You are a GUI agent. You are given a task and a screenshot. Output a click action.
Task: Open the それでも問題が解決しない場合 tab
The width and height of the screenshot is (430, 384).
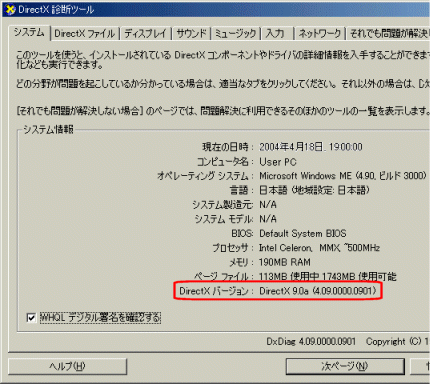pos(389,33)
